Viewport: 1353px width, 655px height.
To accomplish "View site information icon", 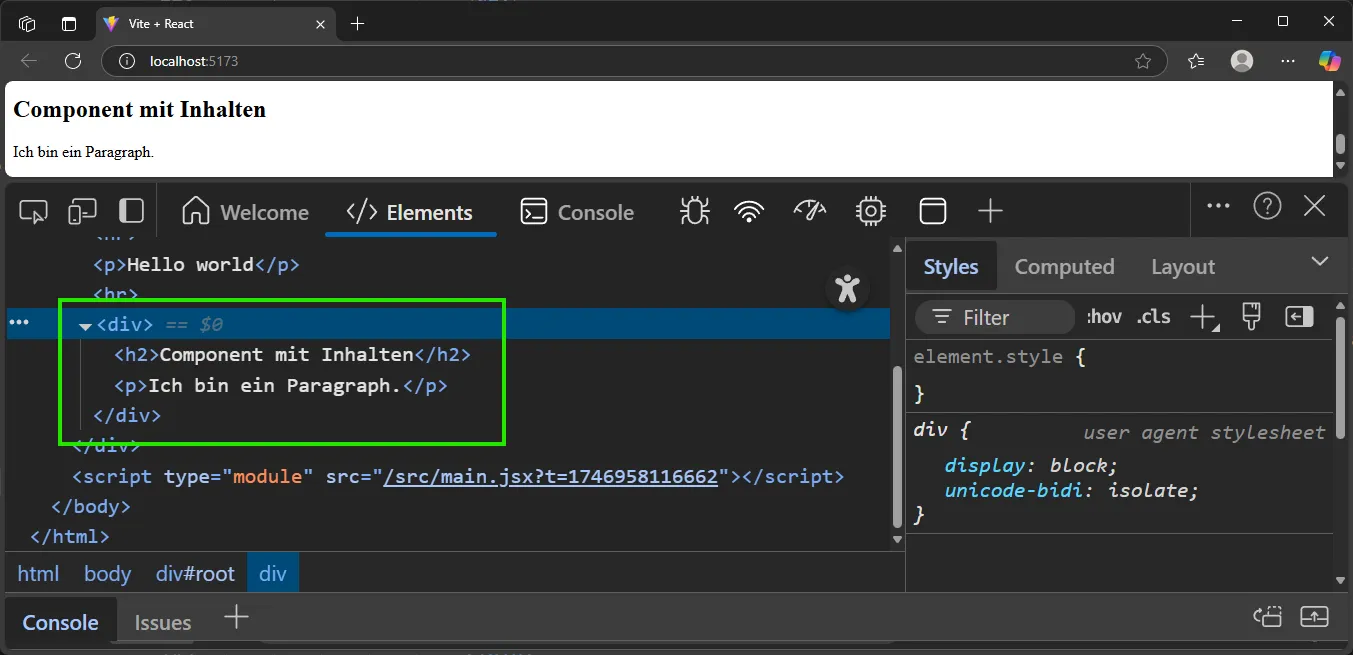I will [126, 61].
